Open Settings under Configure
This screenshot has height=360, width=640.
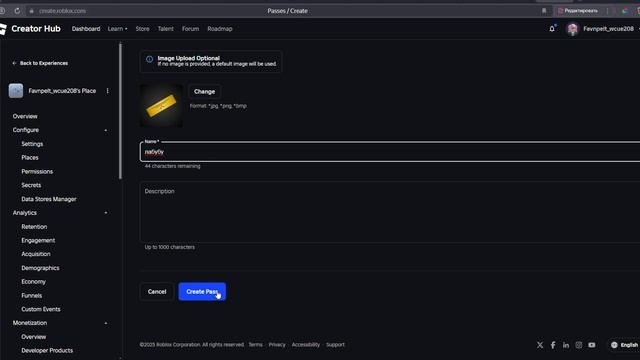click(x=32, y=144)
